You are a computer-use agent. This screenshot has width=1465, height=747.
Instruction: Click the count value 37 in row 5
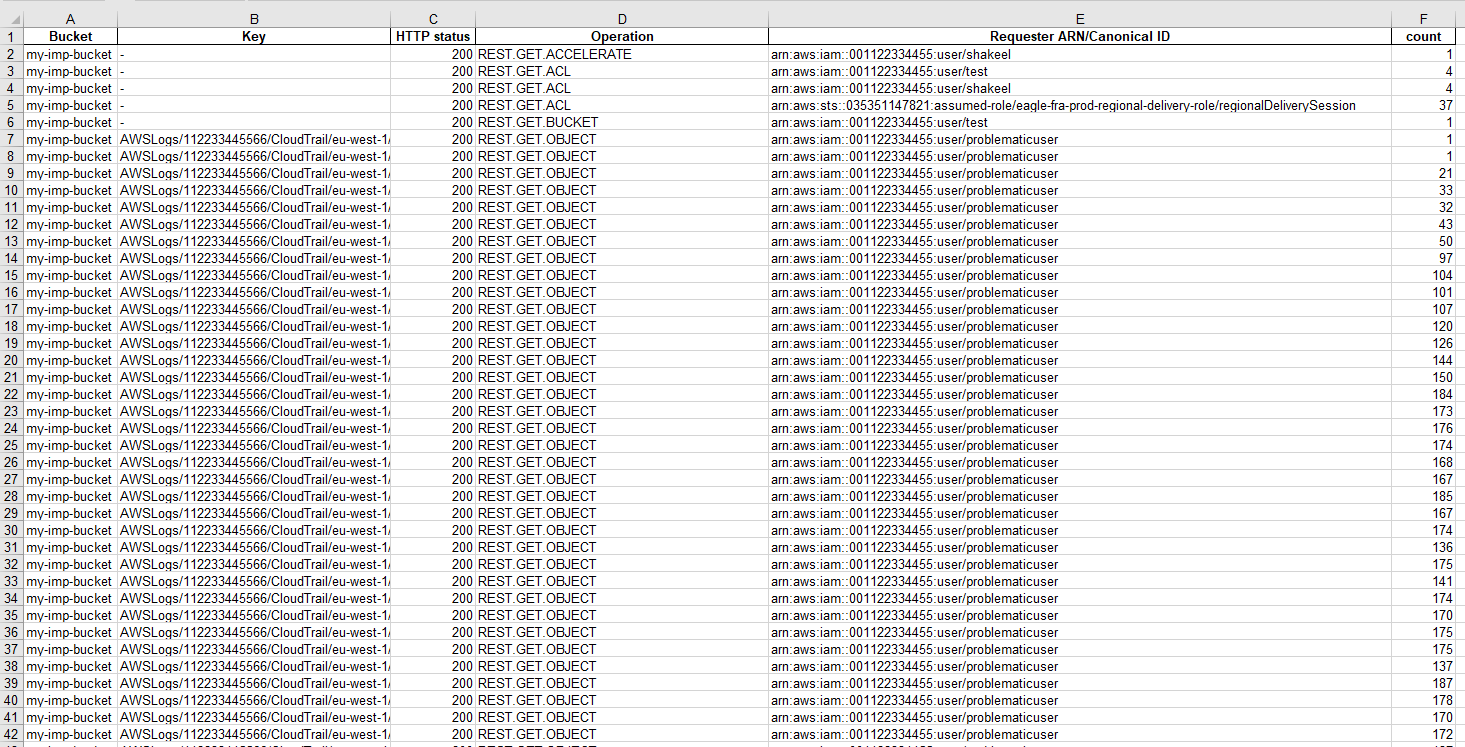[1442, 105]
